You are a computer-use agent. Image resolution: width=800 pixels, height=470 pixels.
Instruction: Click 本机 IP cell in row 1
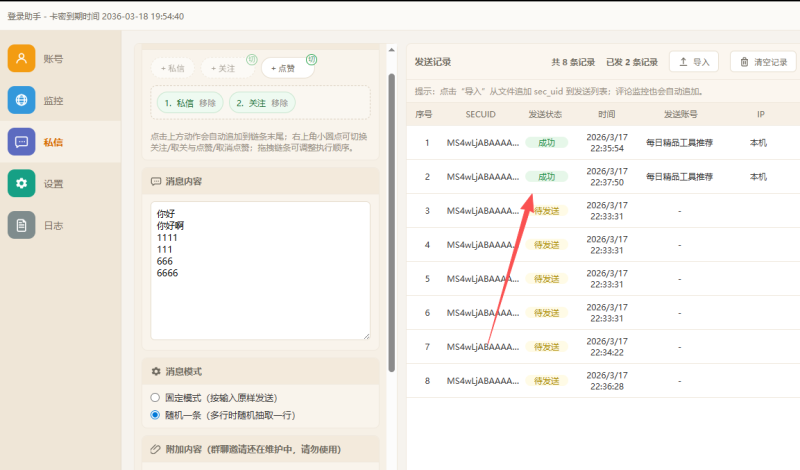[x=758, y=143]
